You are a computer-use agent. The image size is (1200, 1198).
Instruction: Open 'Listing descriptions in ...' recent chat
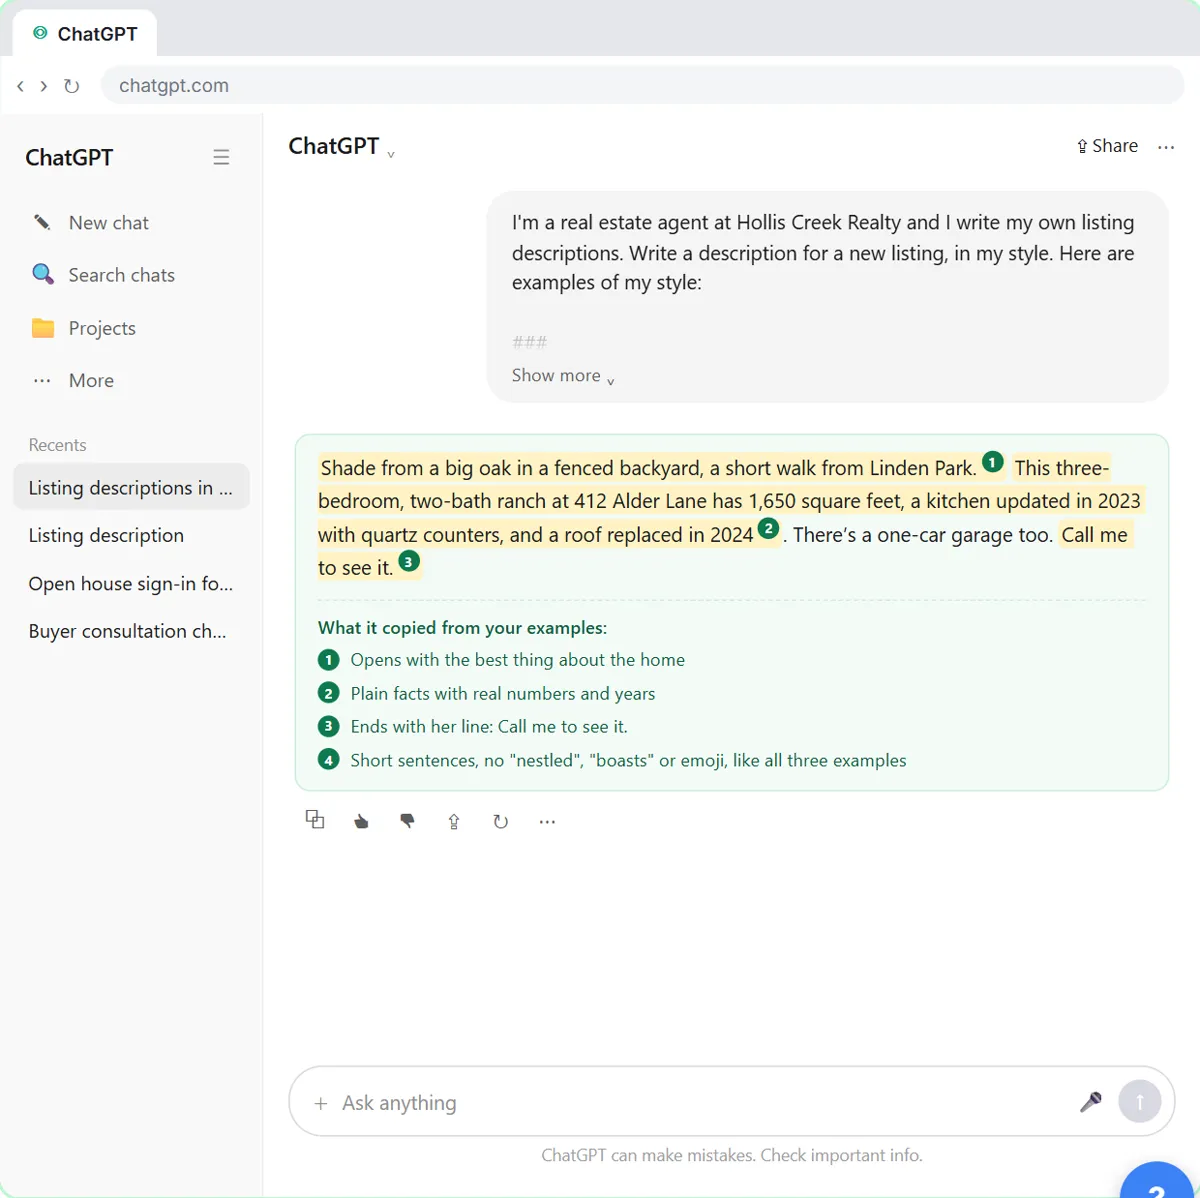point(131,487)
